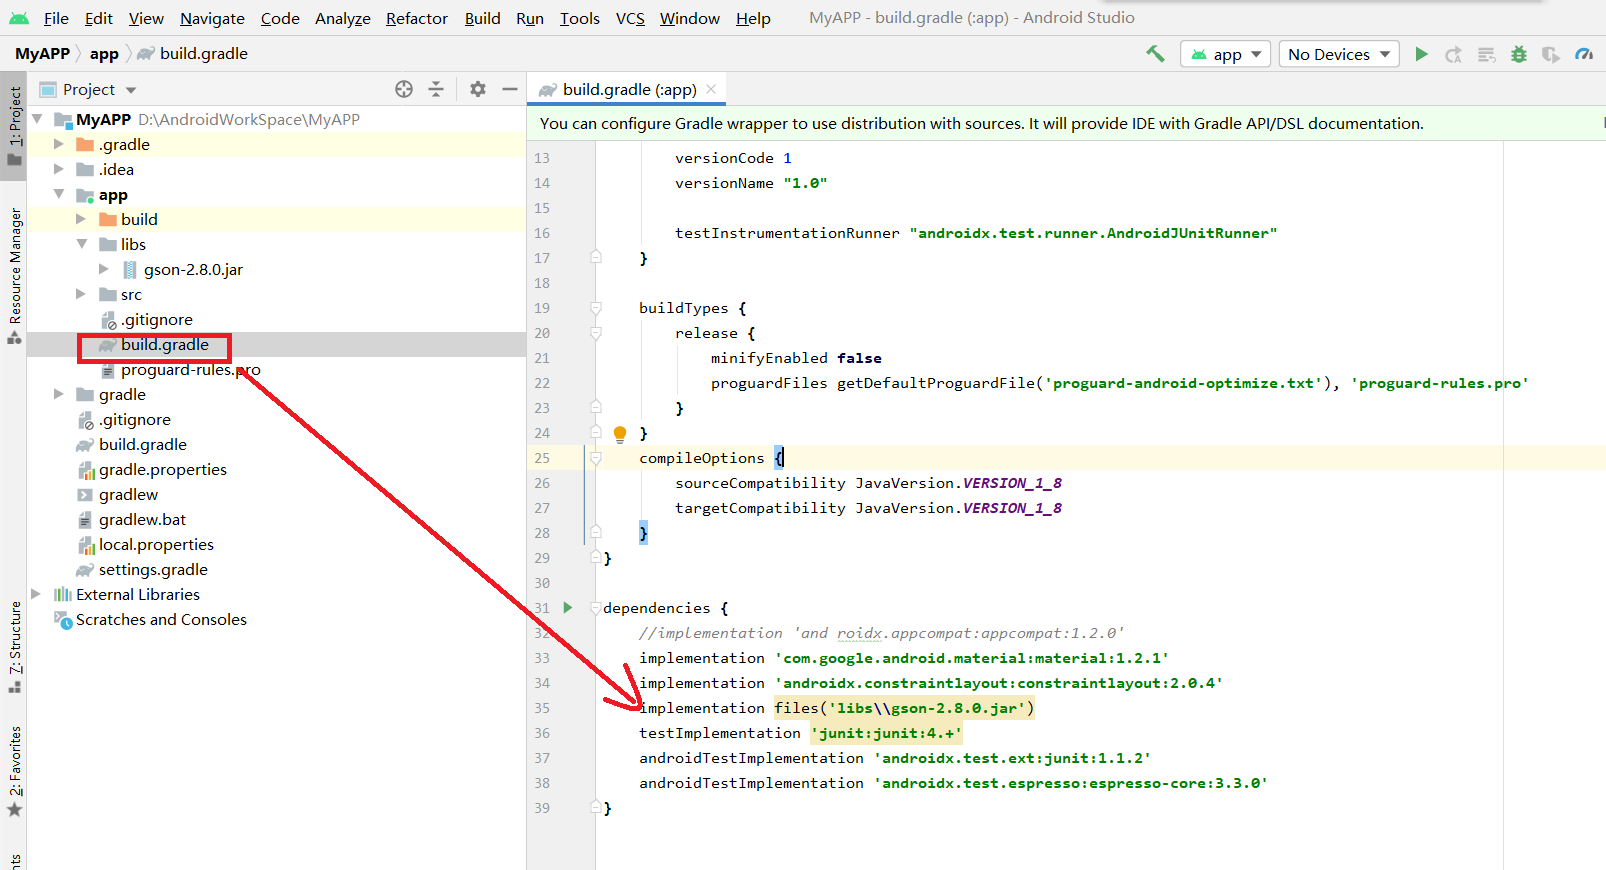Open the Tools menu

point(580,18)
